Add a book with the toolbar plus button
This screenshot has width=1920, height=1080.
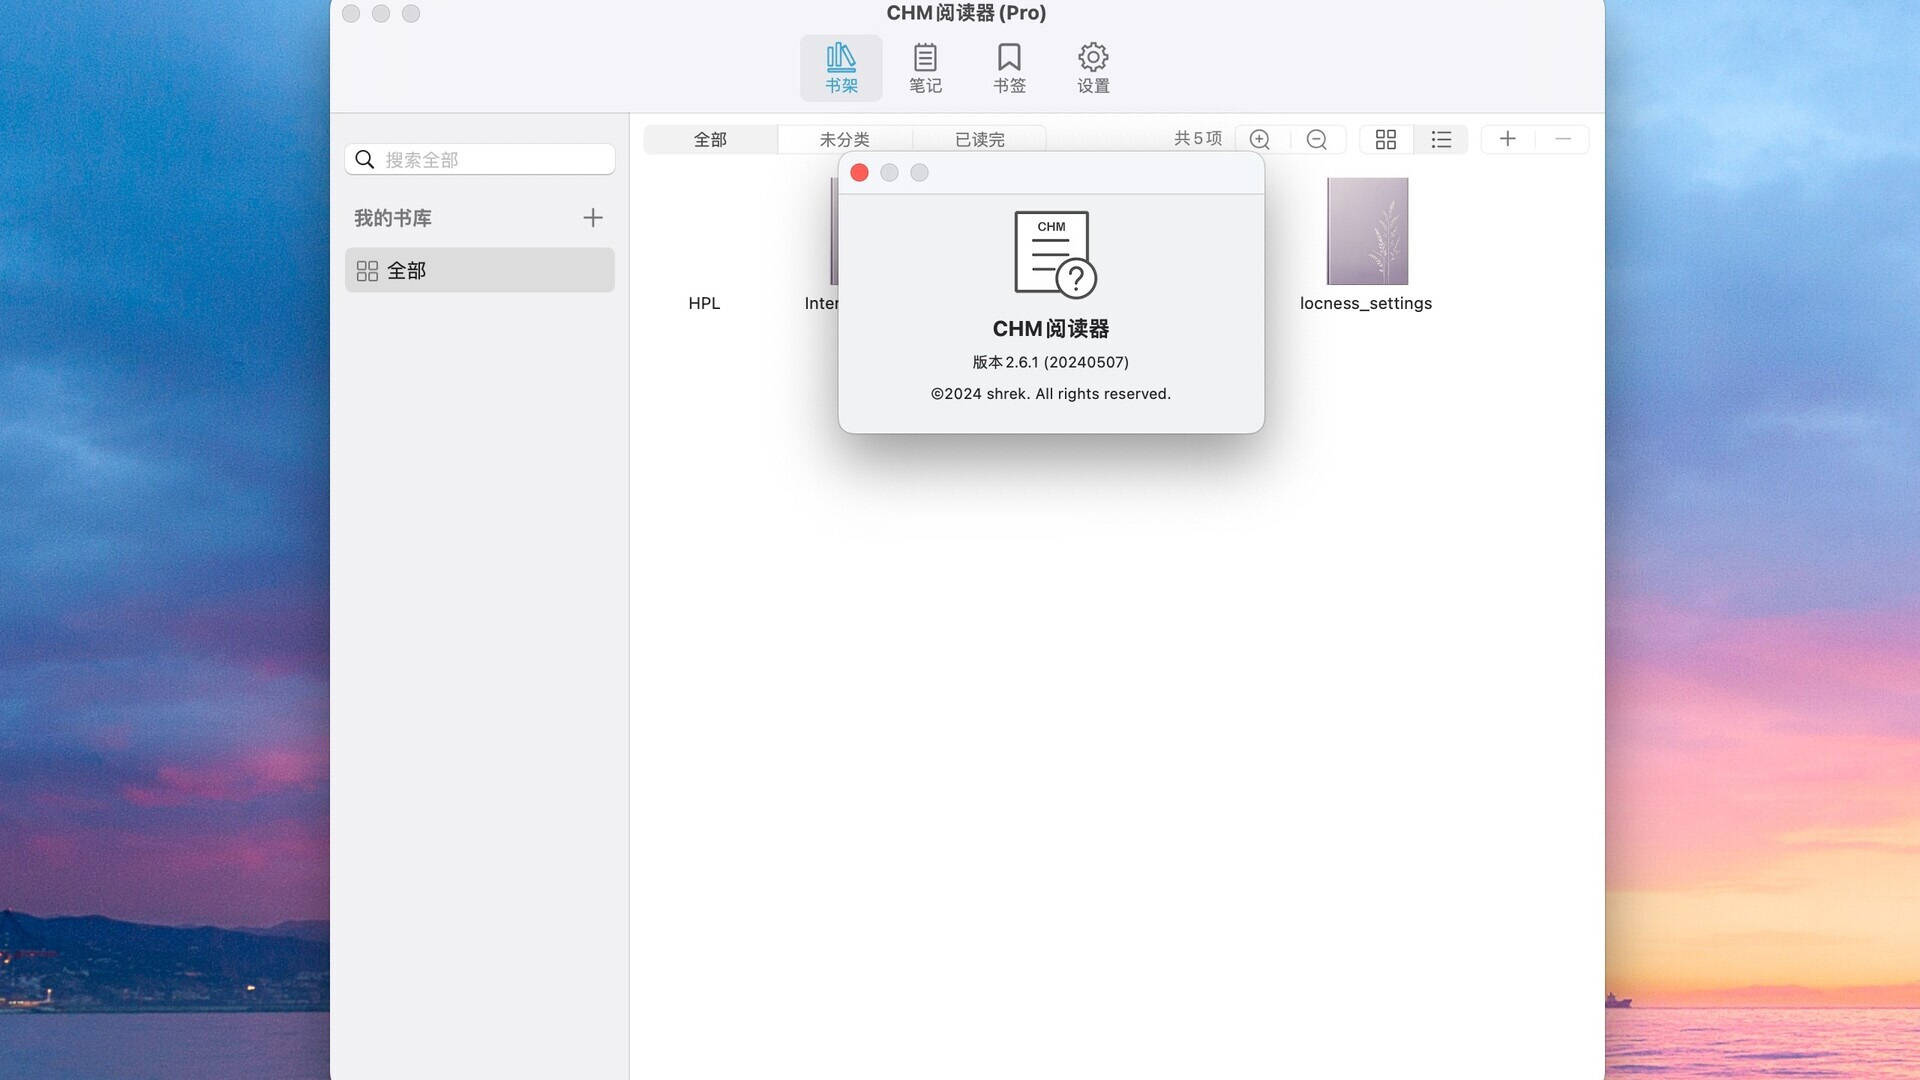1508,139
